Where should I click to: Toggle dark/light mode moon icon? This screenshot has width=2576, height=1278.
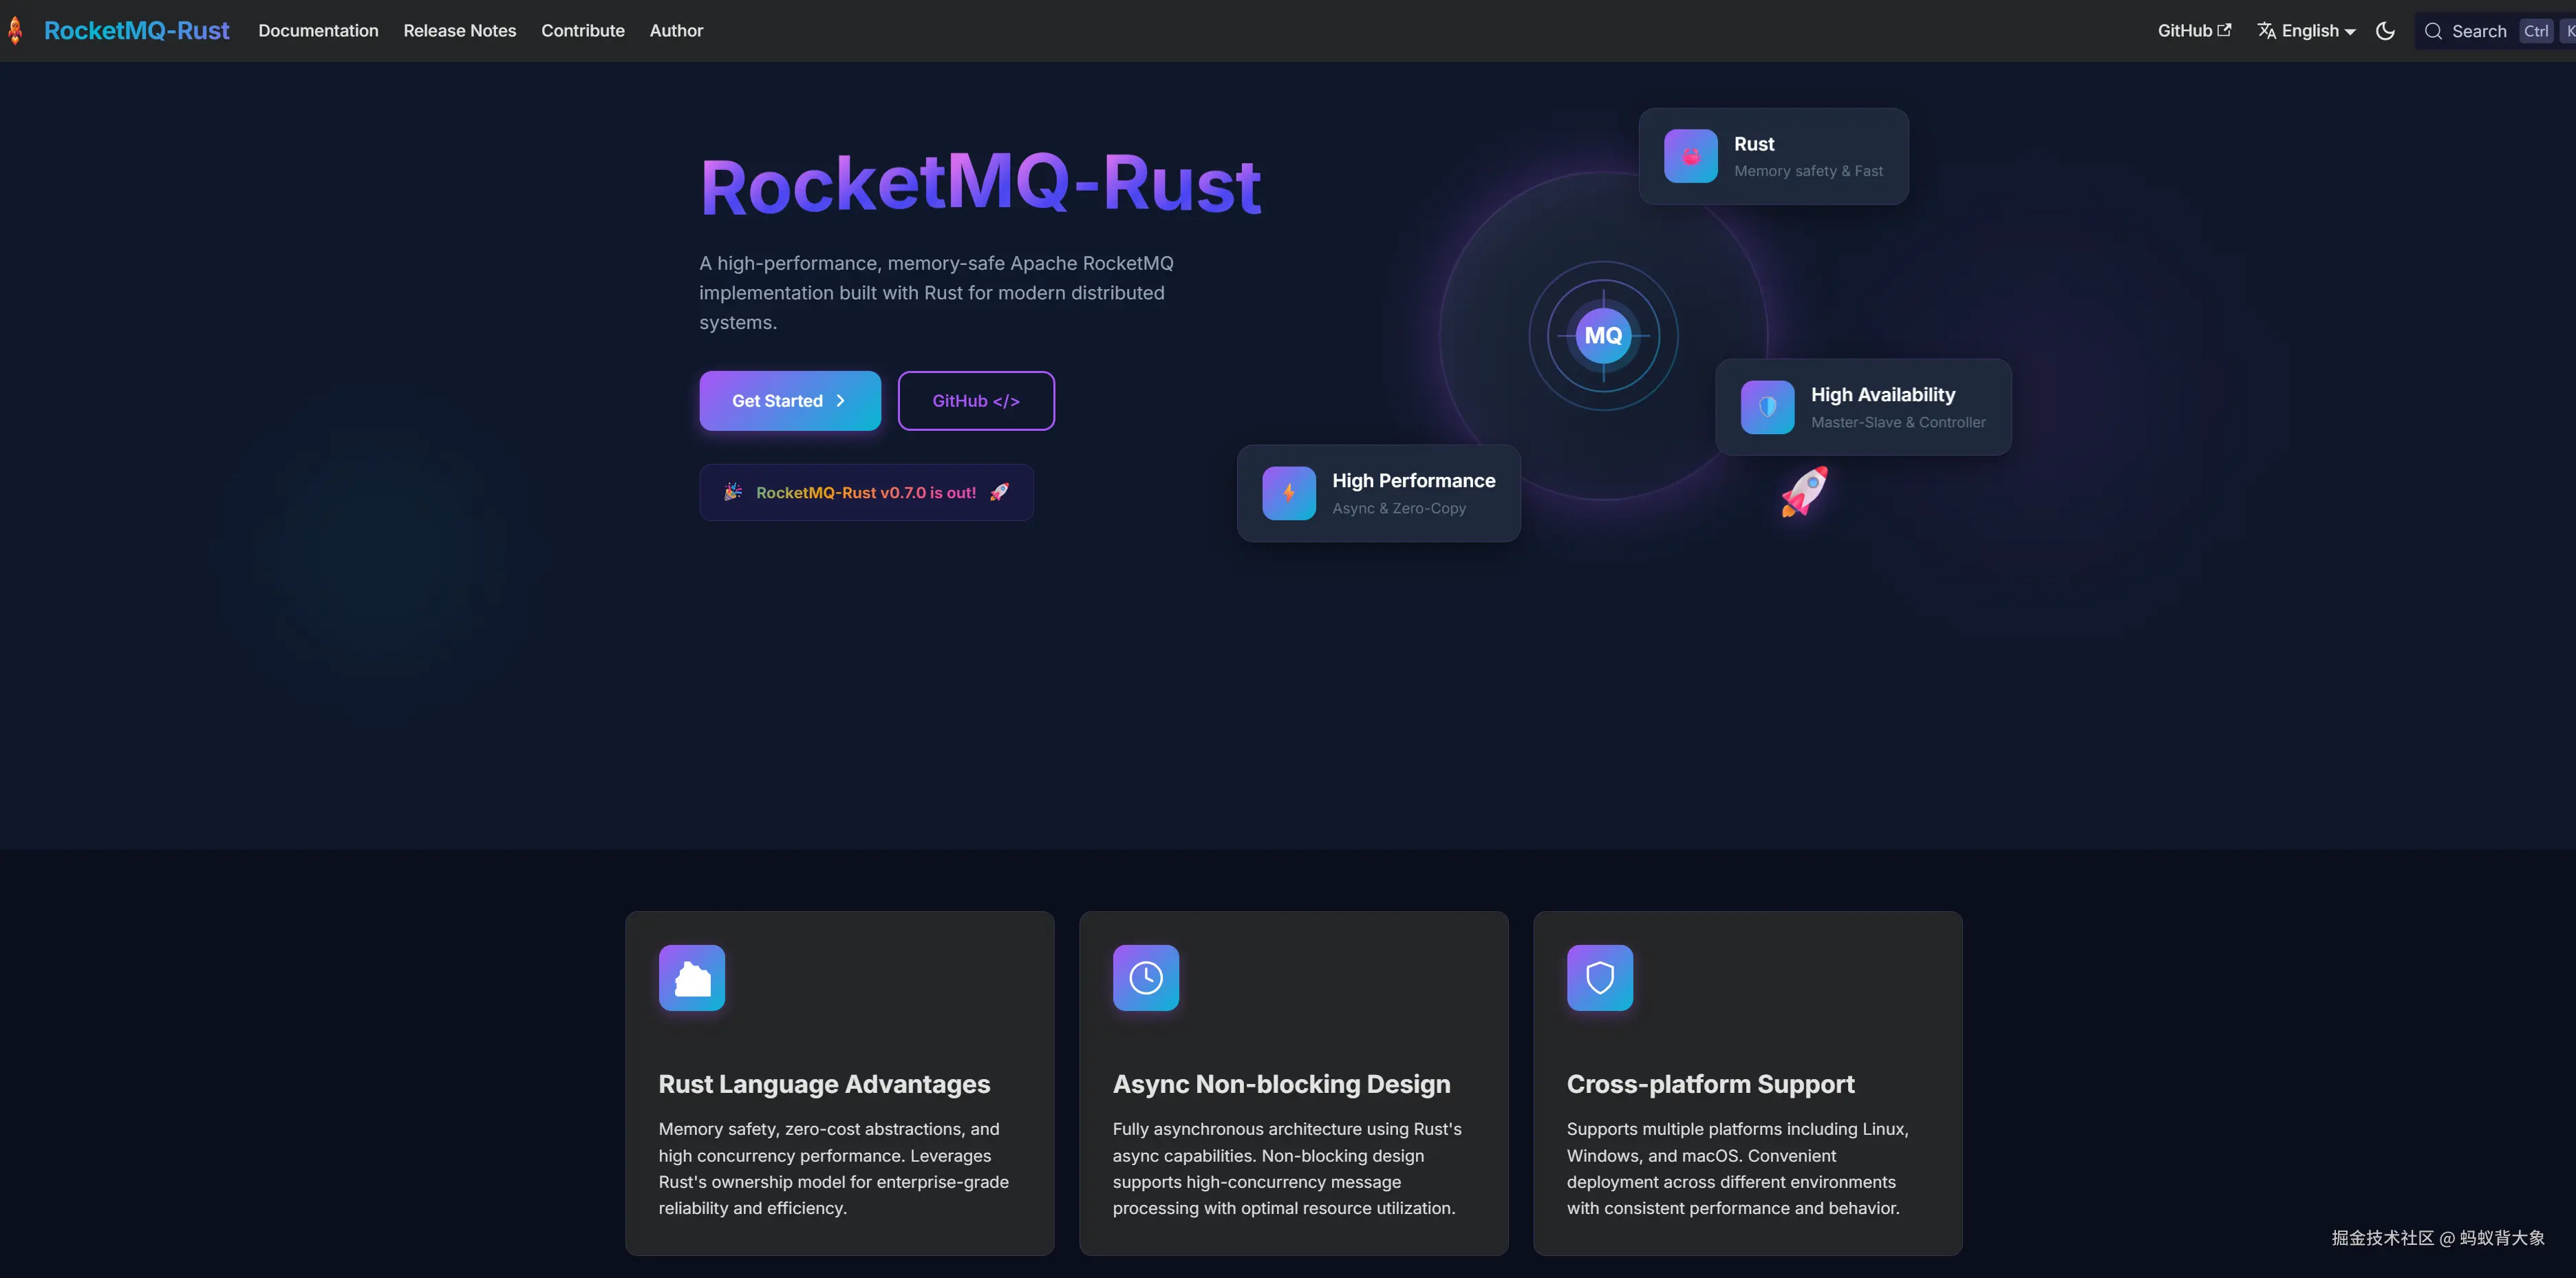tap(2385, 31)
